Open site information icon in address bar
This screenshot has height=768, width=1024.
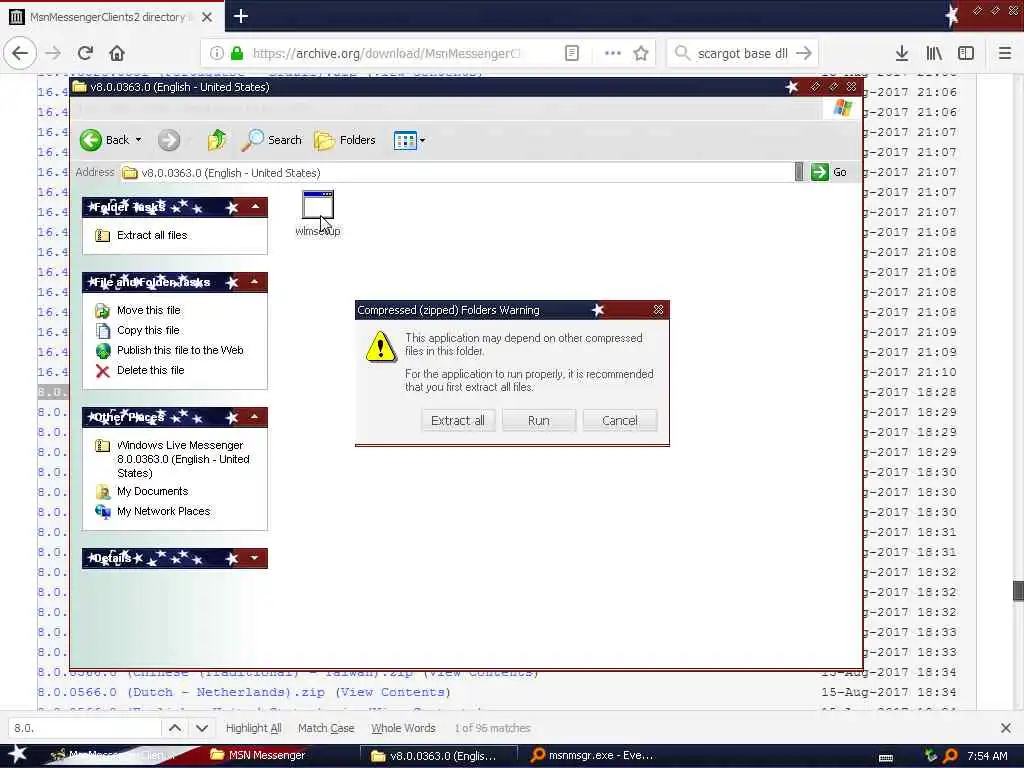(x=217, y=54)
